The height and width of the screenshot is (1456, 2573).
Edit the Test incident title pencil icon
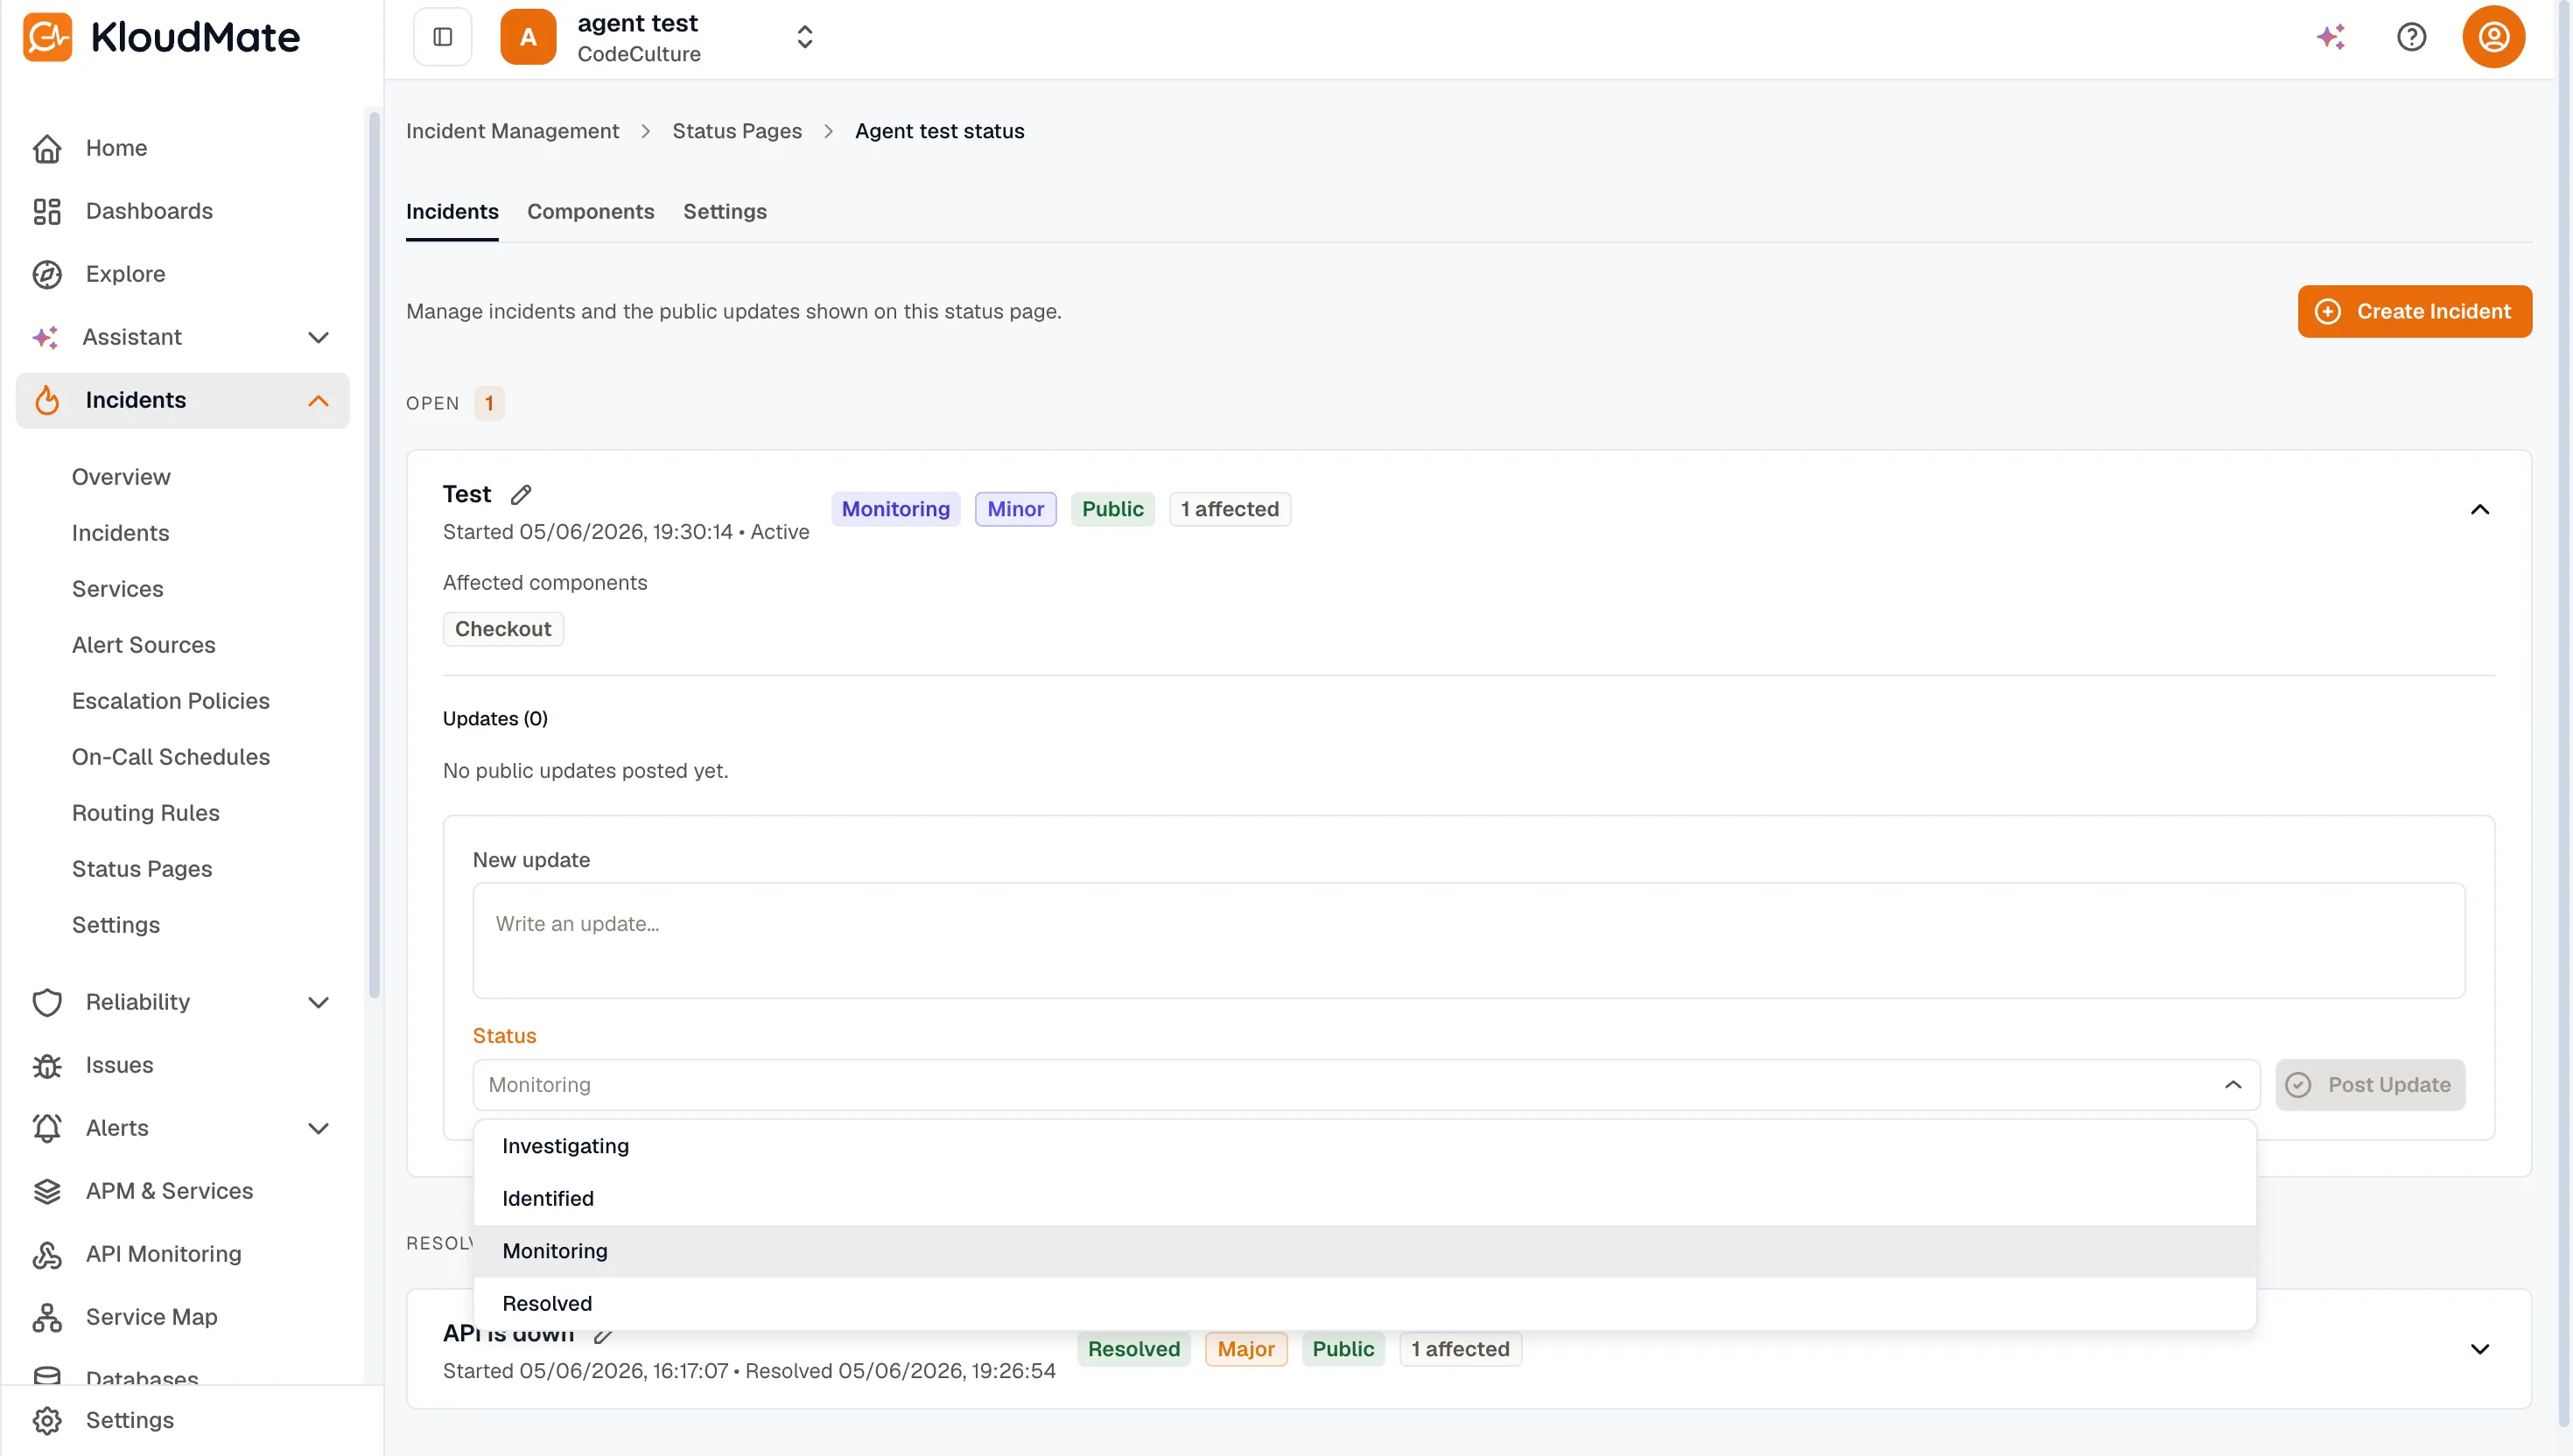[x=521, y=495]
